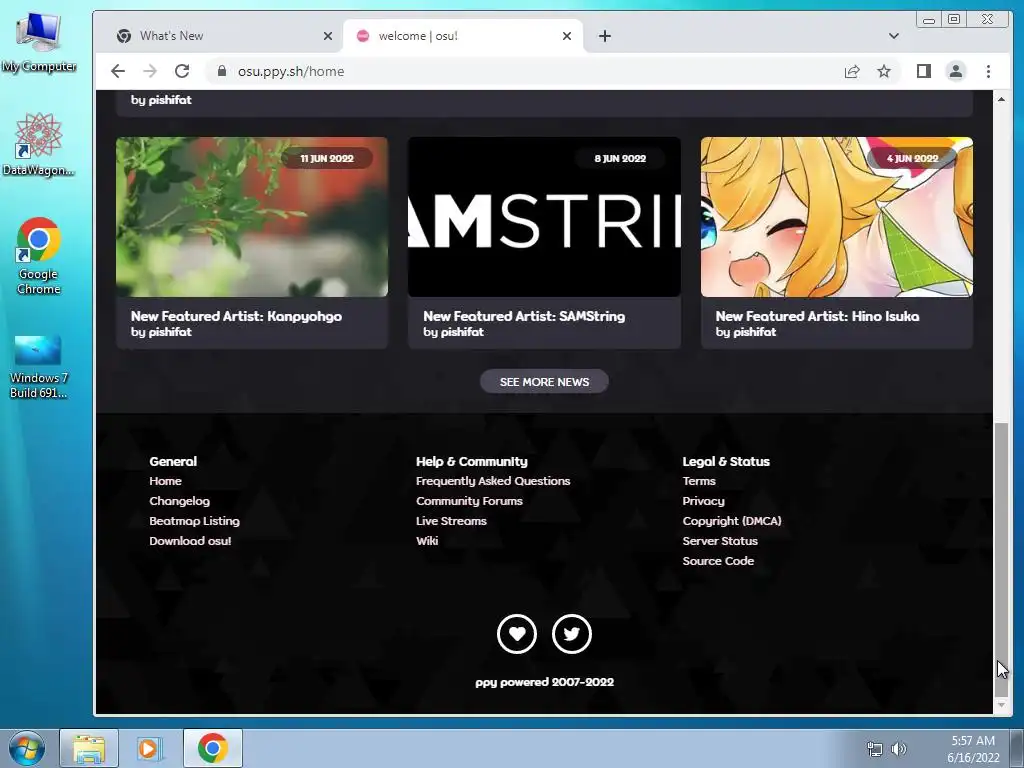1024x768 pixels.
Task: Click the browser forward arrow
Action: (150, 71)
